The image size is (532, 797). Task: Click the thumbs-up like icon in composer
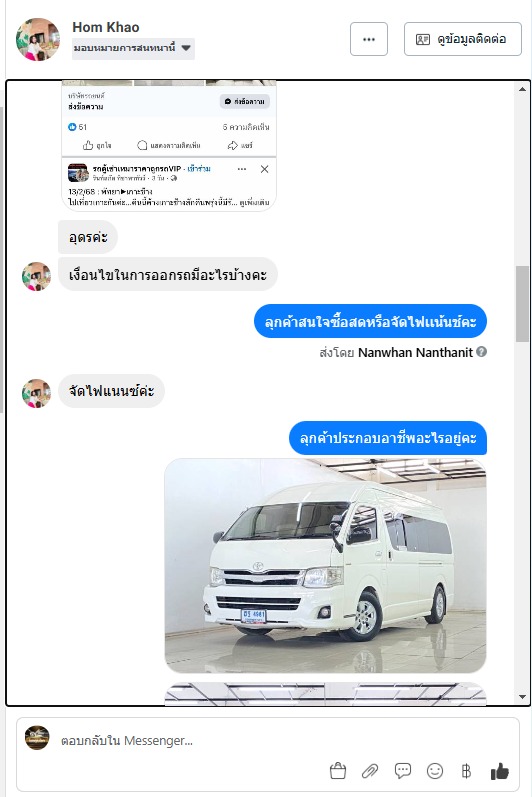(x=499, y=771)
